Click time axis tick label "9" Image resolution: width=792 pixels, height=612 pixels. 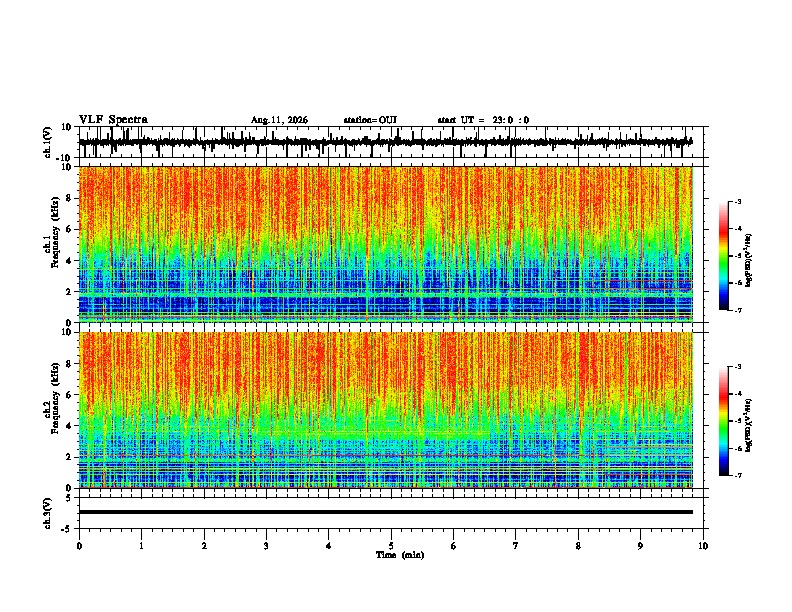640,546
